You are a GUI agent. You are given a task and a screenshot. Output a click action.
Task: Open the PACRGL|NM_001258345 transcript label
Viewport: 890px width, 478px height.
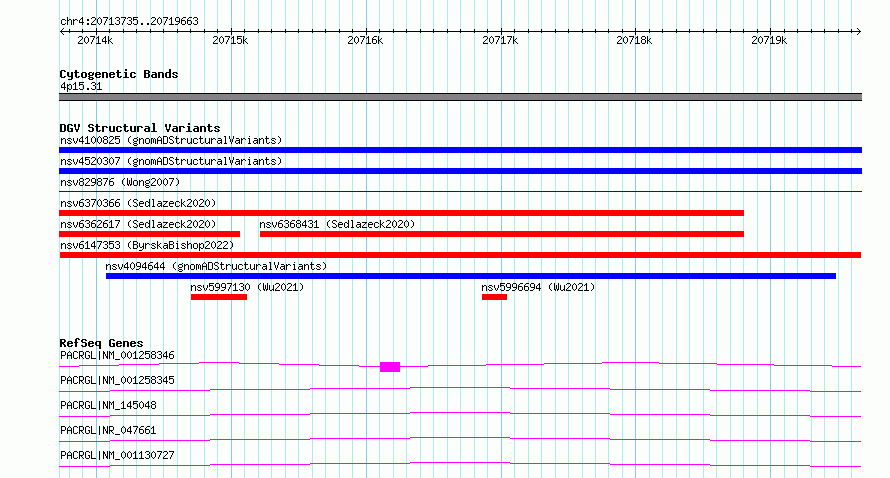pos(117,380)
